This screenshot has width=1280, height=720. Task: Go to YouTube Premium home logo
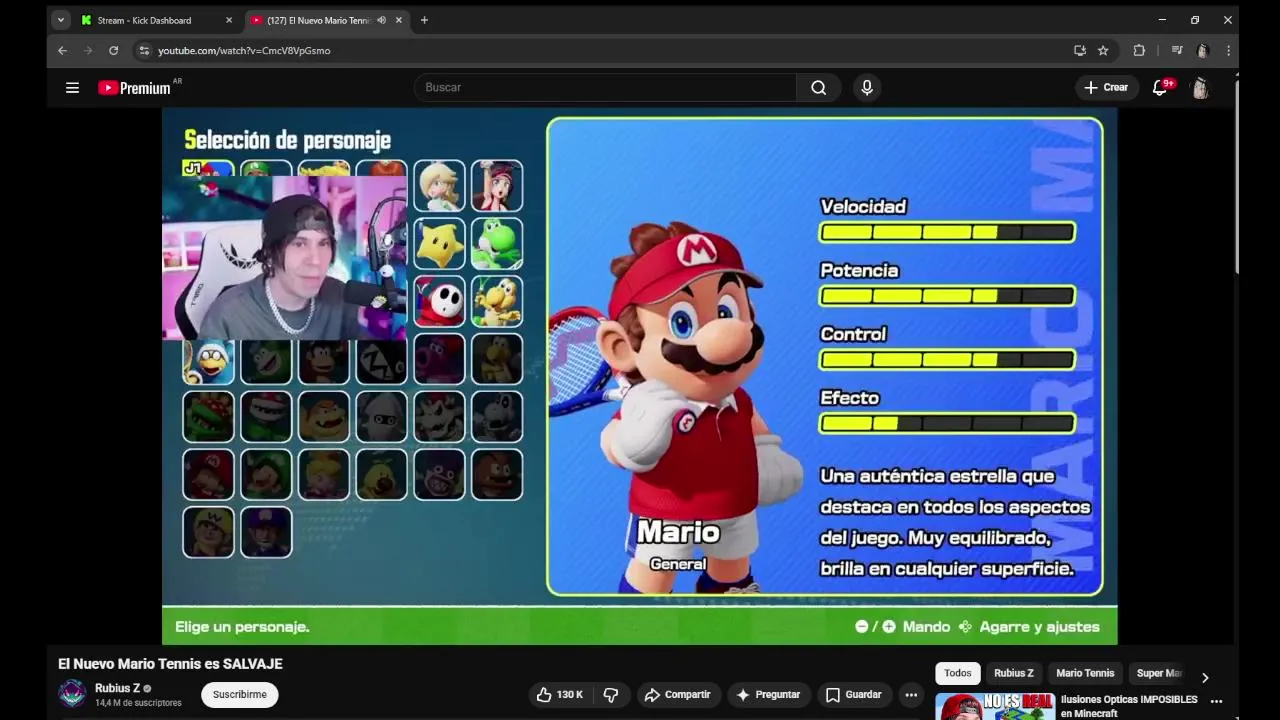[135, 88]
